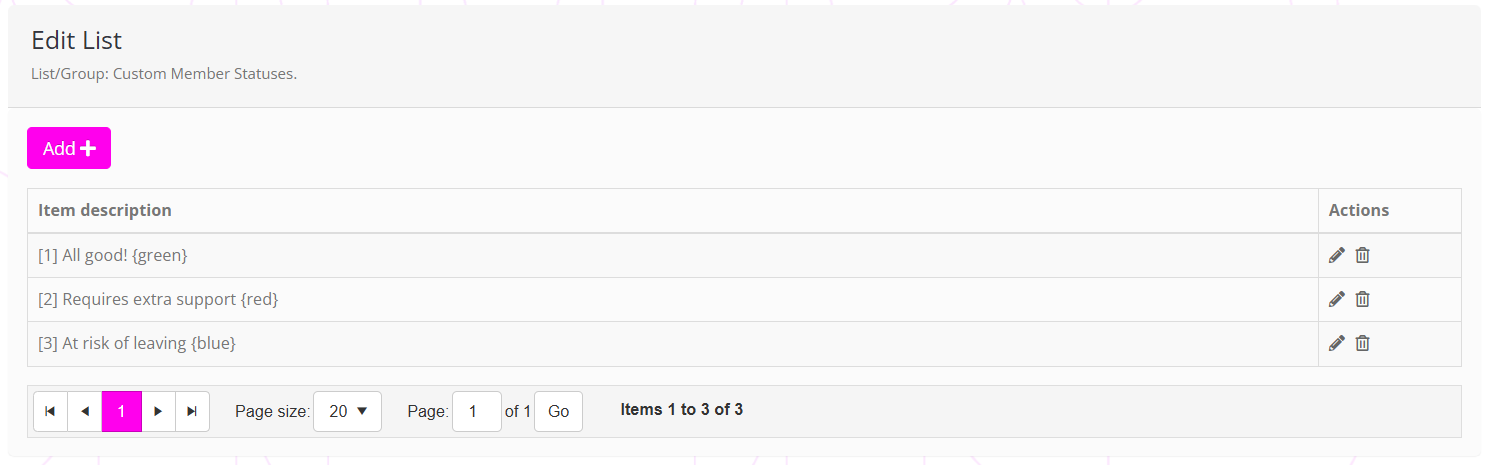Click the Item description column header
The image size is (1486, 465).
pos(105,210)
